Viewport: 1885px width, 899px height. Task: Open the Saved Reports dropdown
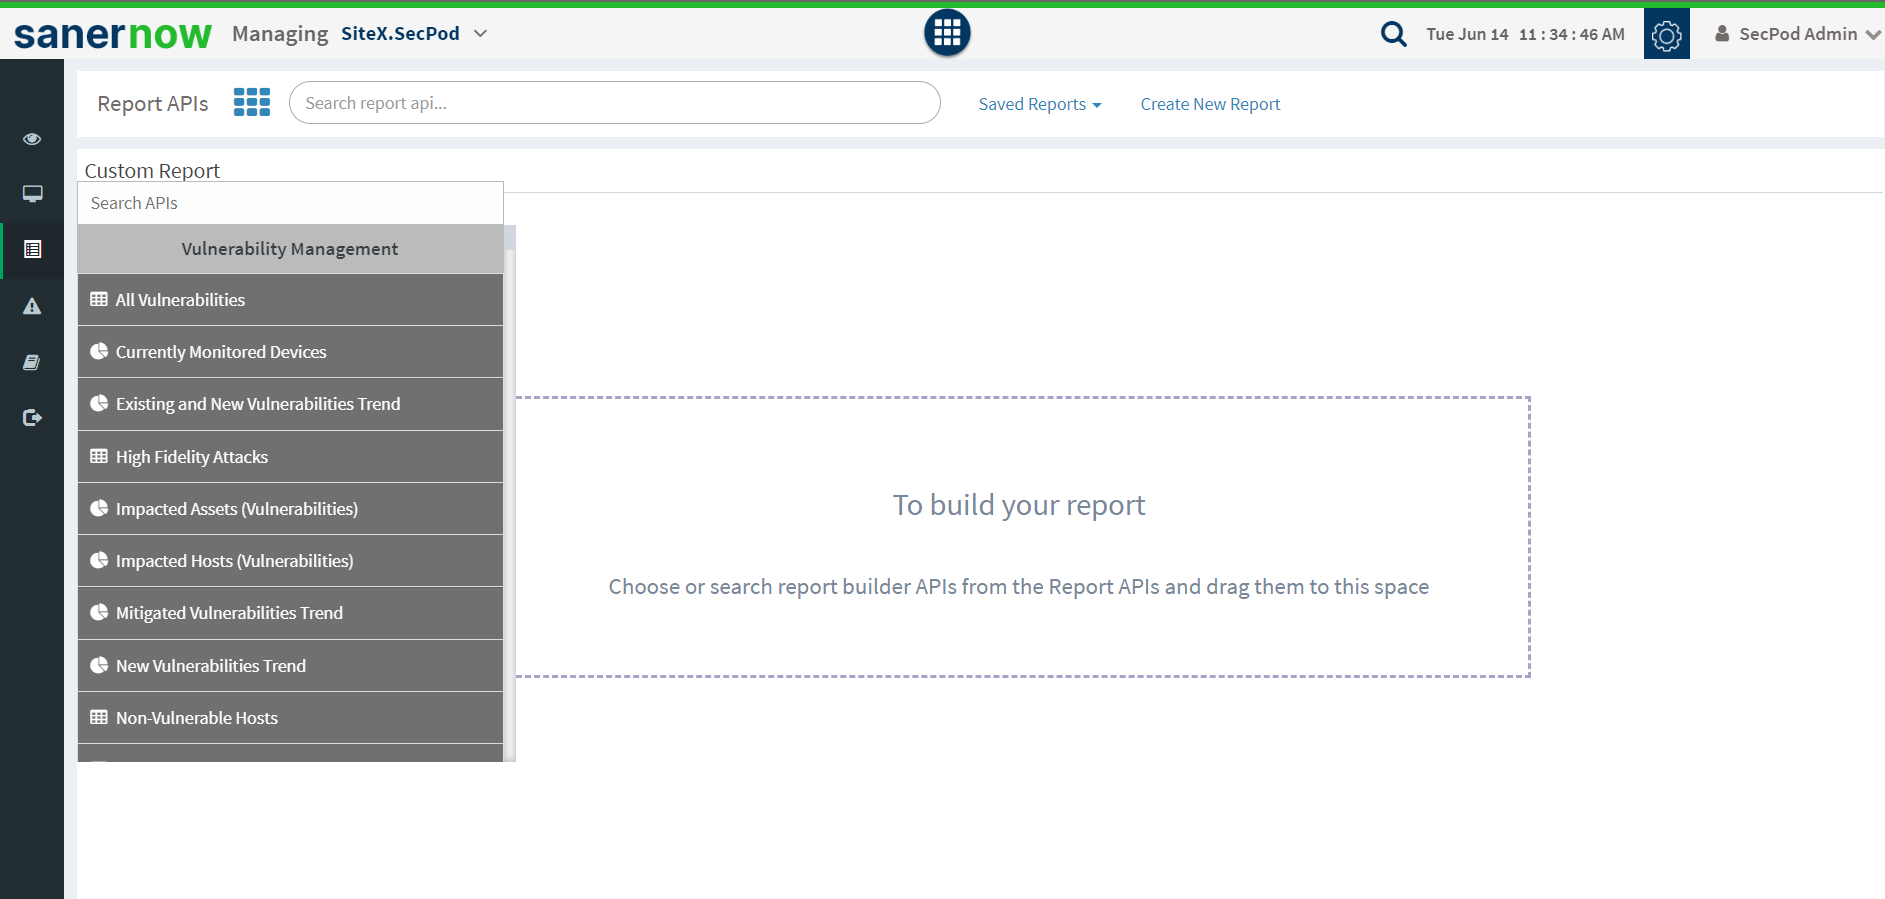(x=1040, y=104)
